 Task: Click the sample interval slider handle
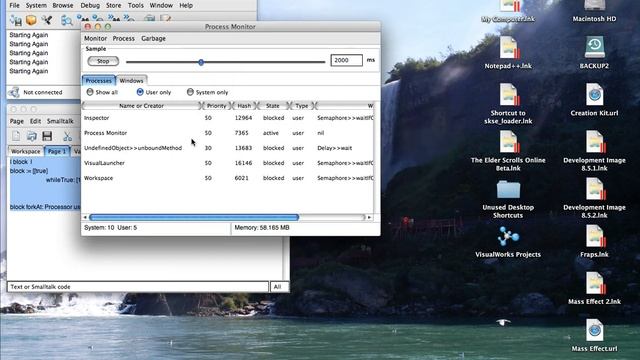pos(201,62)
